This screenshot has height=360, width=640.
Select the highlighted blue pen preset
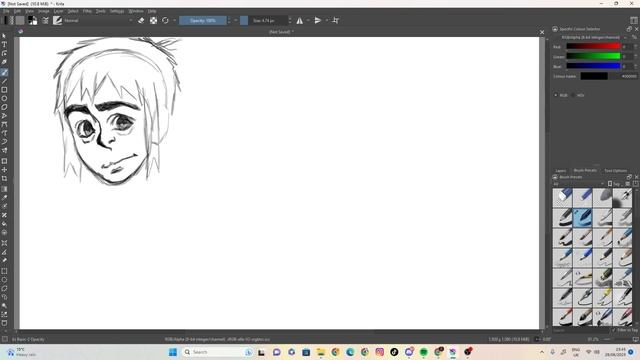[x=583, y=218]
